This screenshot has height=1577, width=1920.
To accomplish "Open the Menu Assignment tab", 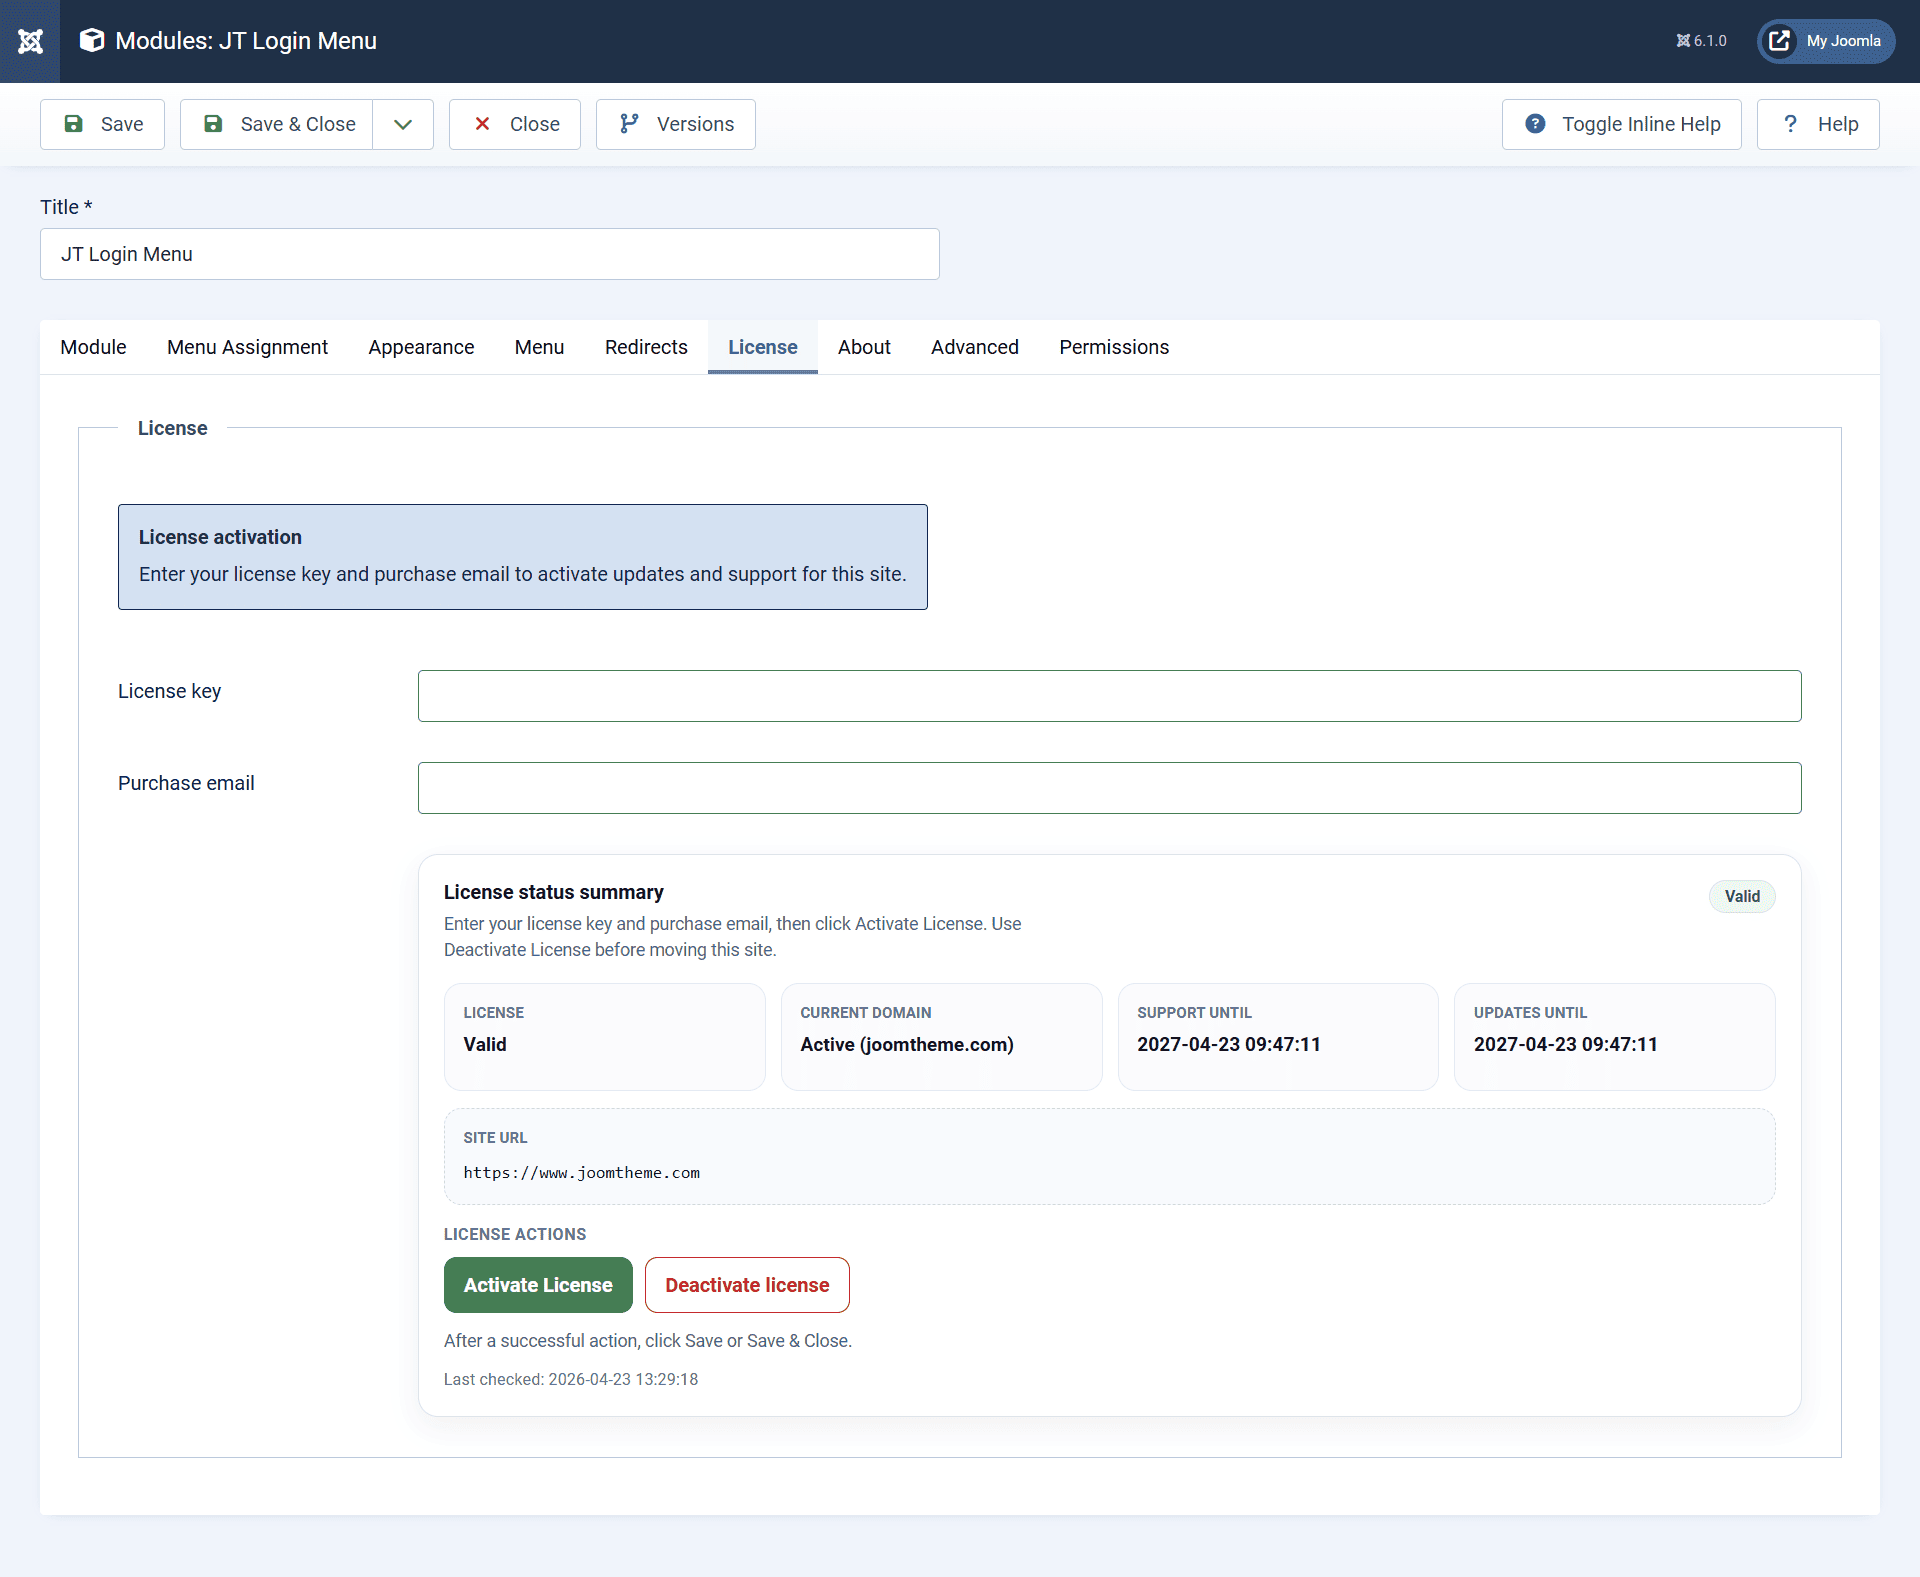I will coord(247,347).
